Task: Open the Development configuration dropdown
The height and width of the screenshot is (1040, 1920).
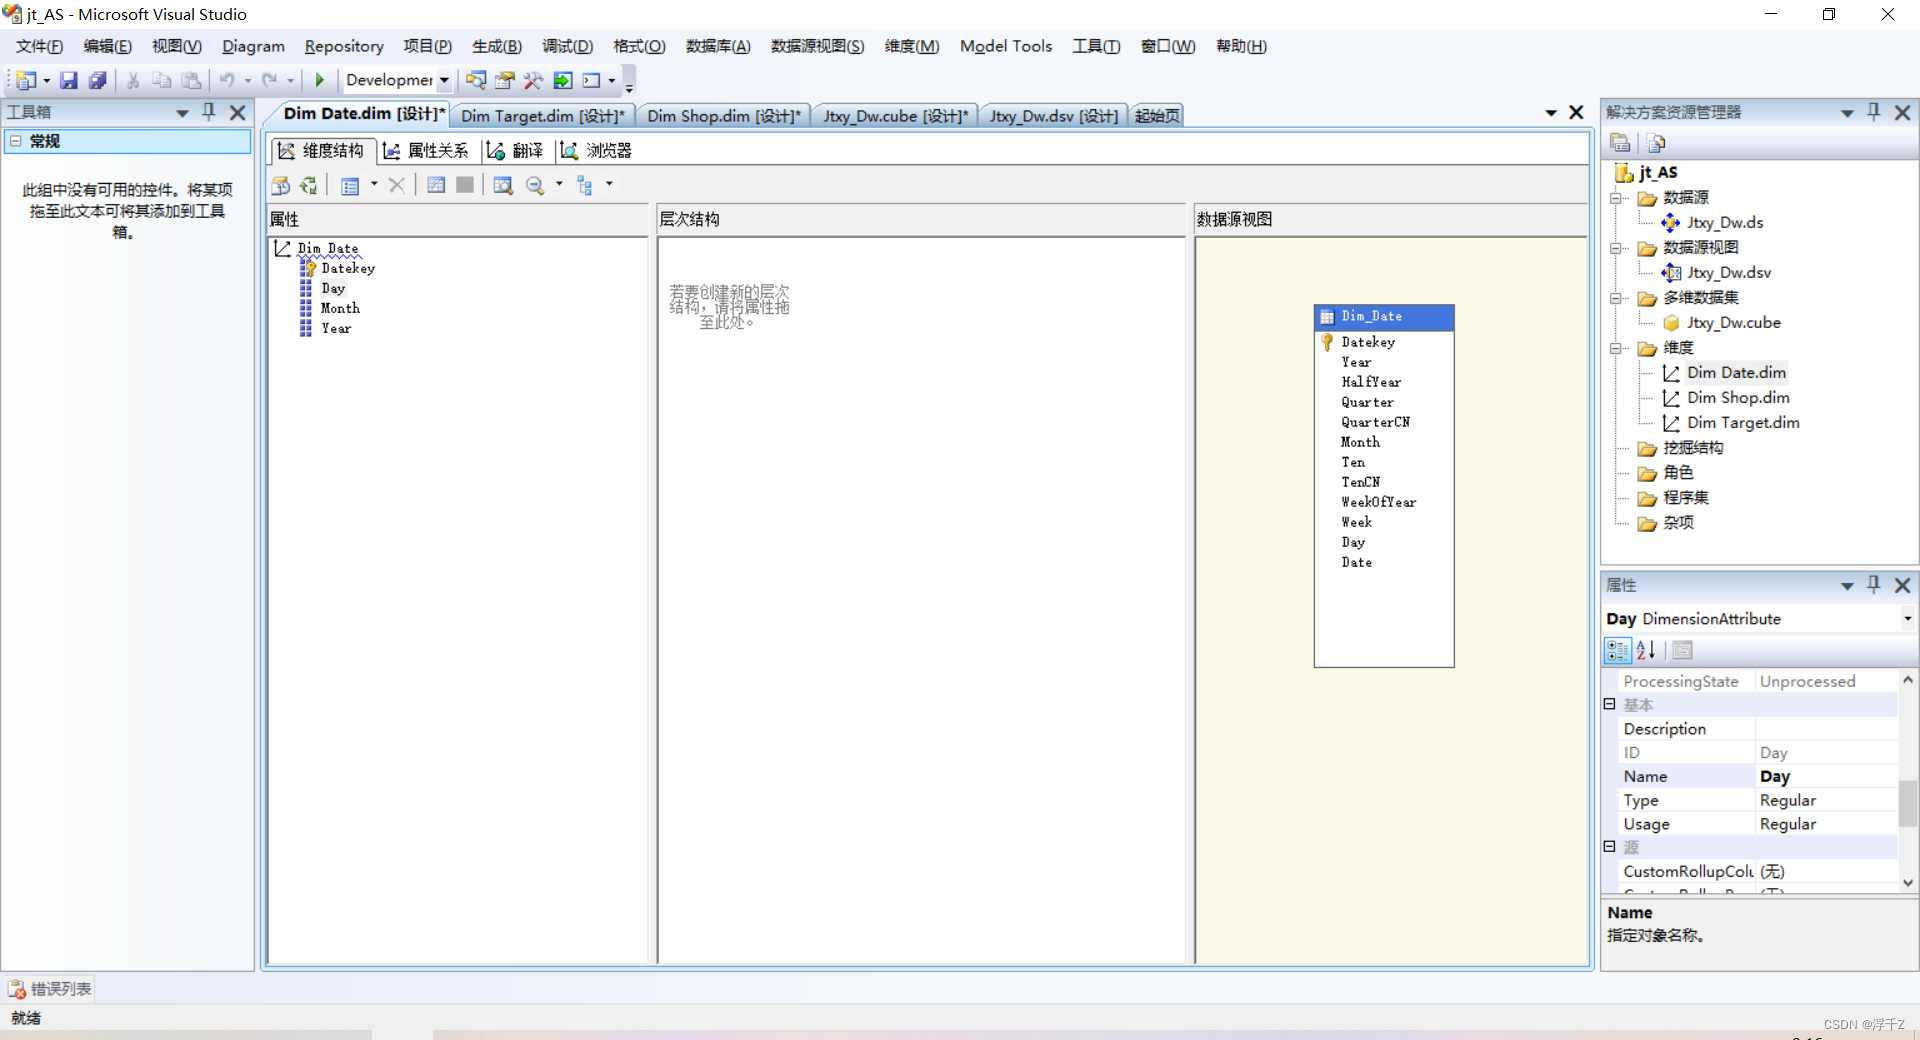Action: pos(444,80)
